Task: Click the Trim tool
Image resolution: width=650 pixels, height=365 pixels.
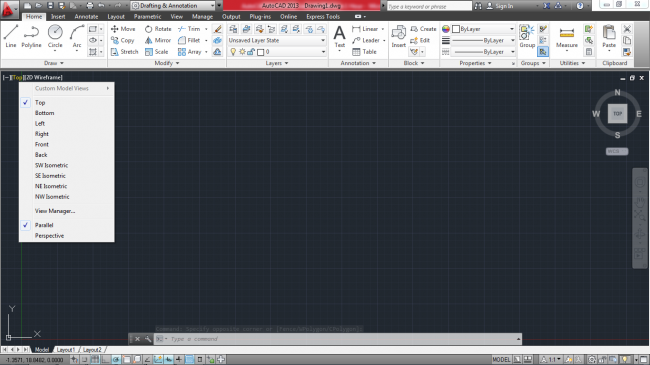Action: (189, 29)
